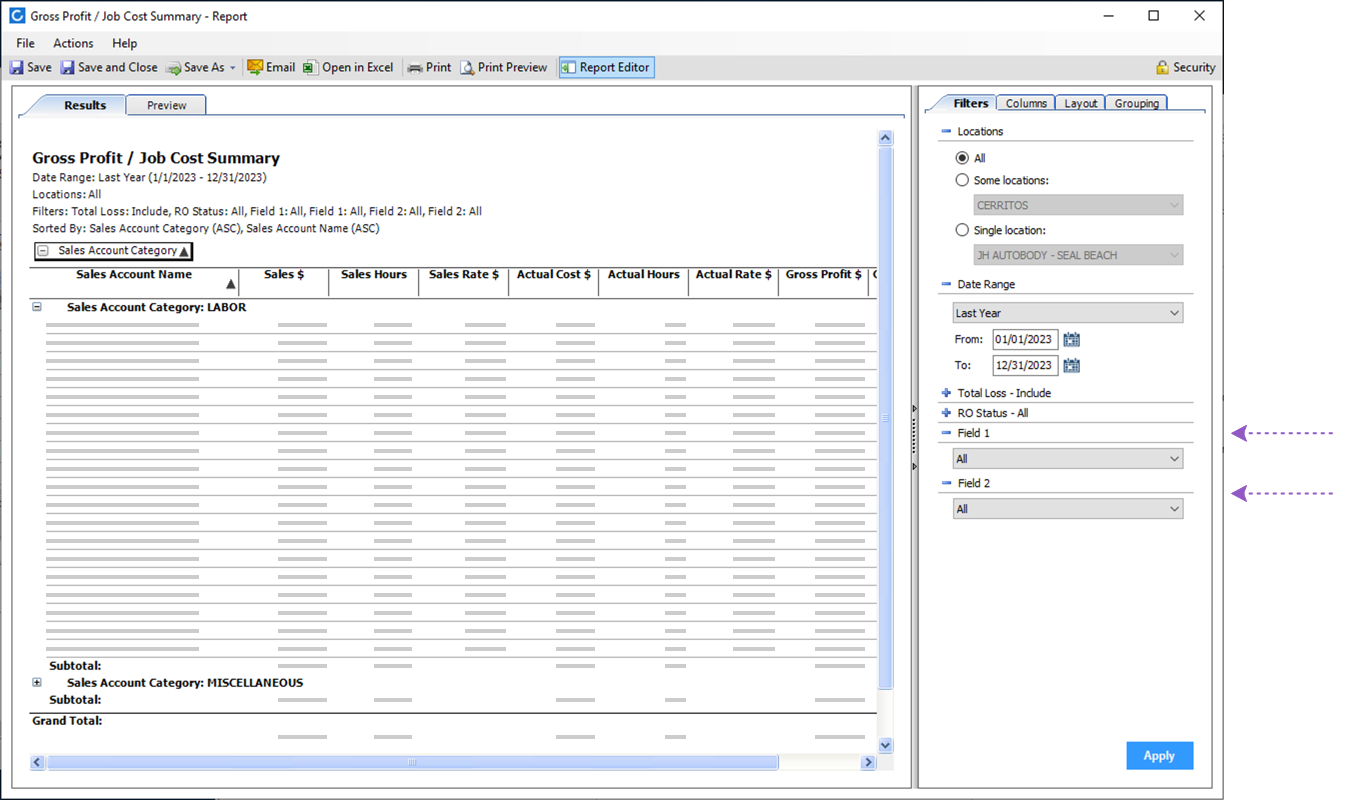The height and width of the screenshot is (800, 1349).
Task: Click the Actual Hours column header
Action: [644, 281]
